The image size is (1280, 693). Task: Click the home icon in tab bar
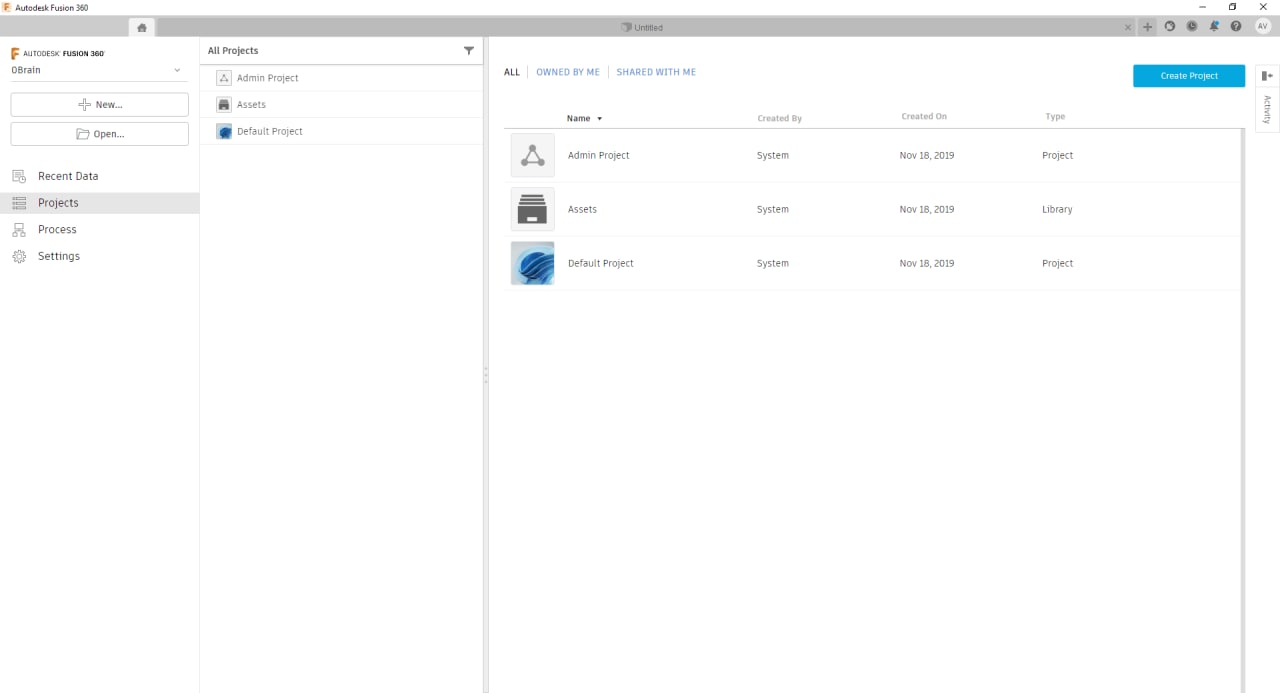(142, 28)
